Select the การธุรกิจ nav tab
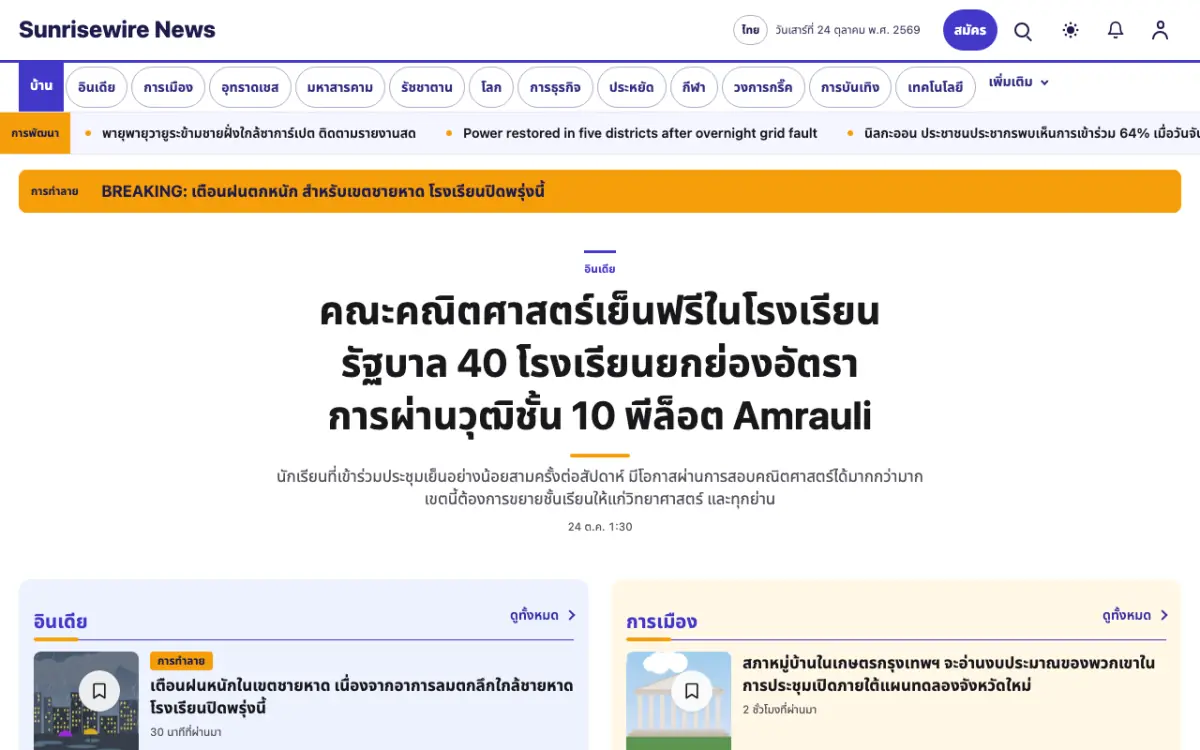 tap(555, 87)
